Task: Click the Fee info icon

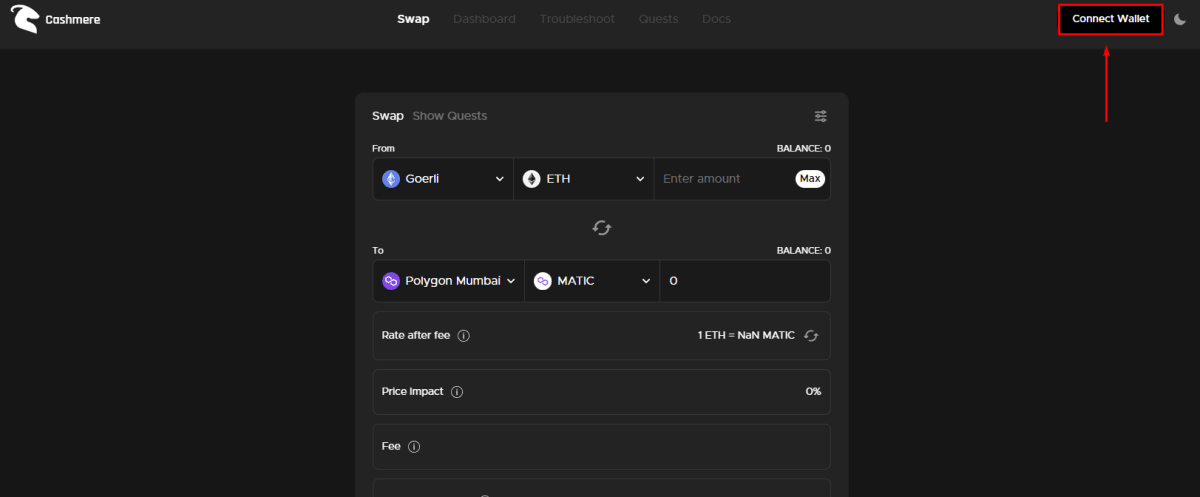Action: point(414,447)
